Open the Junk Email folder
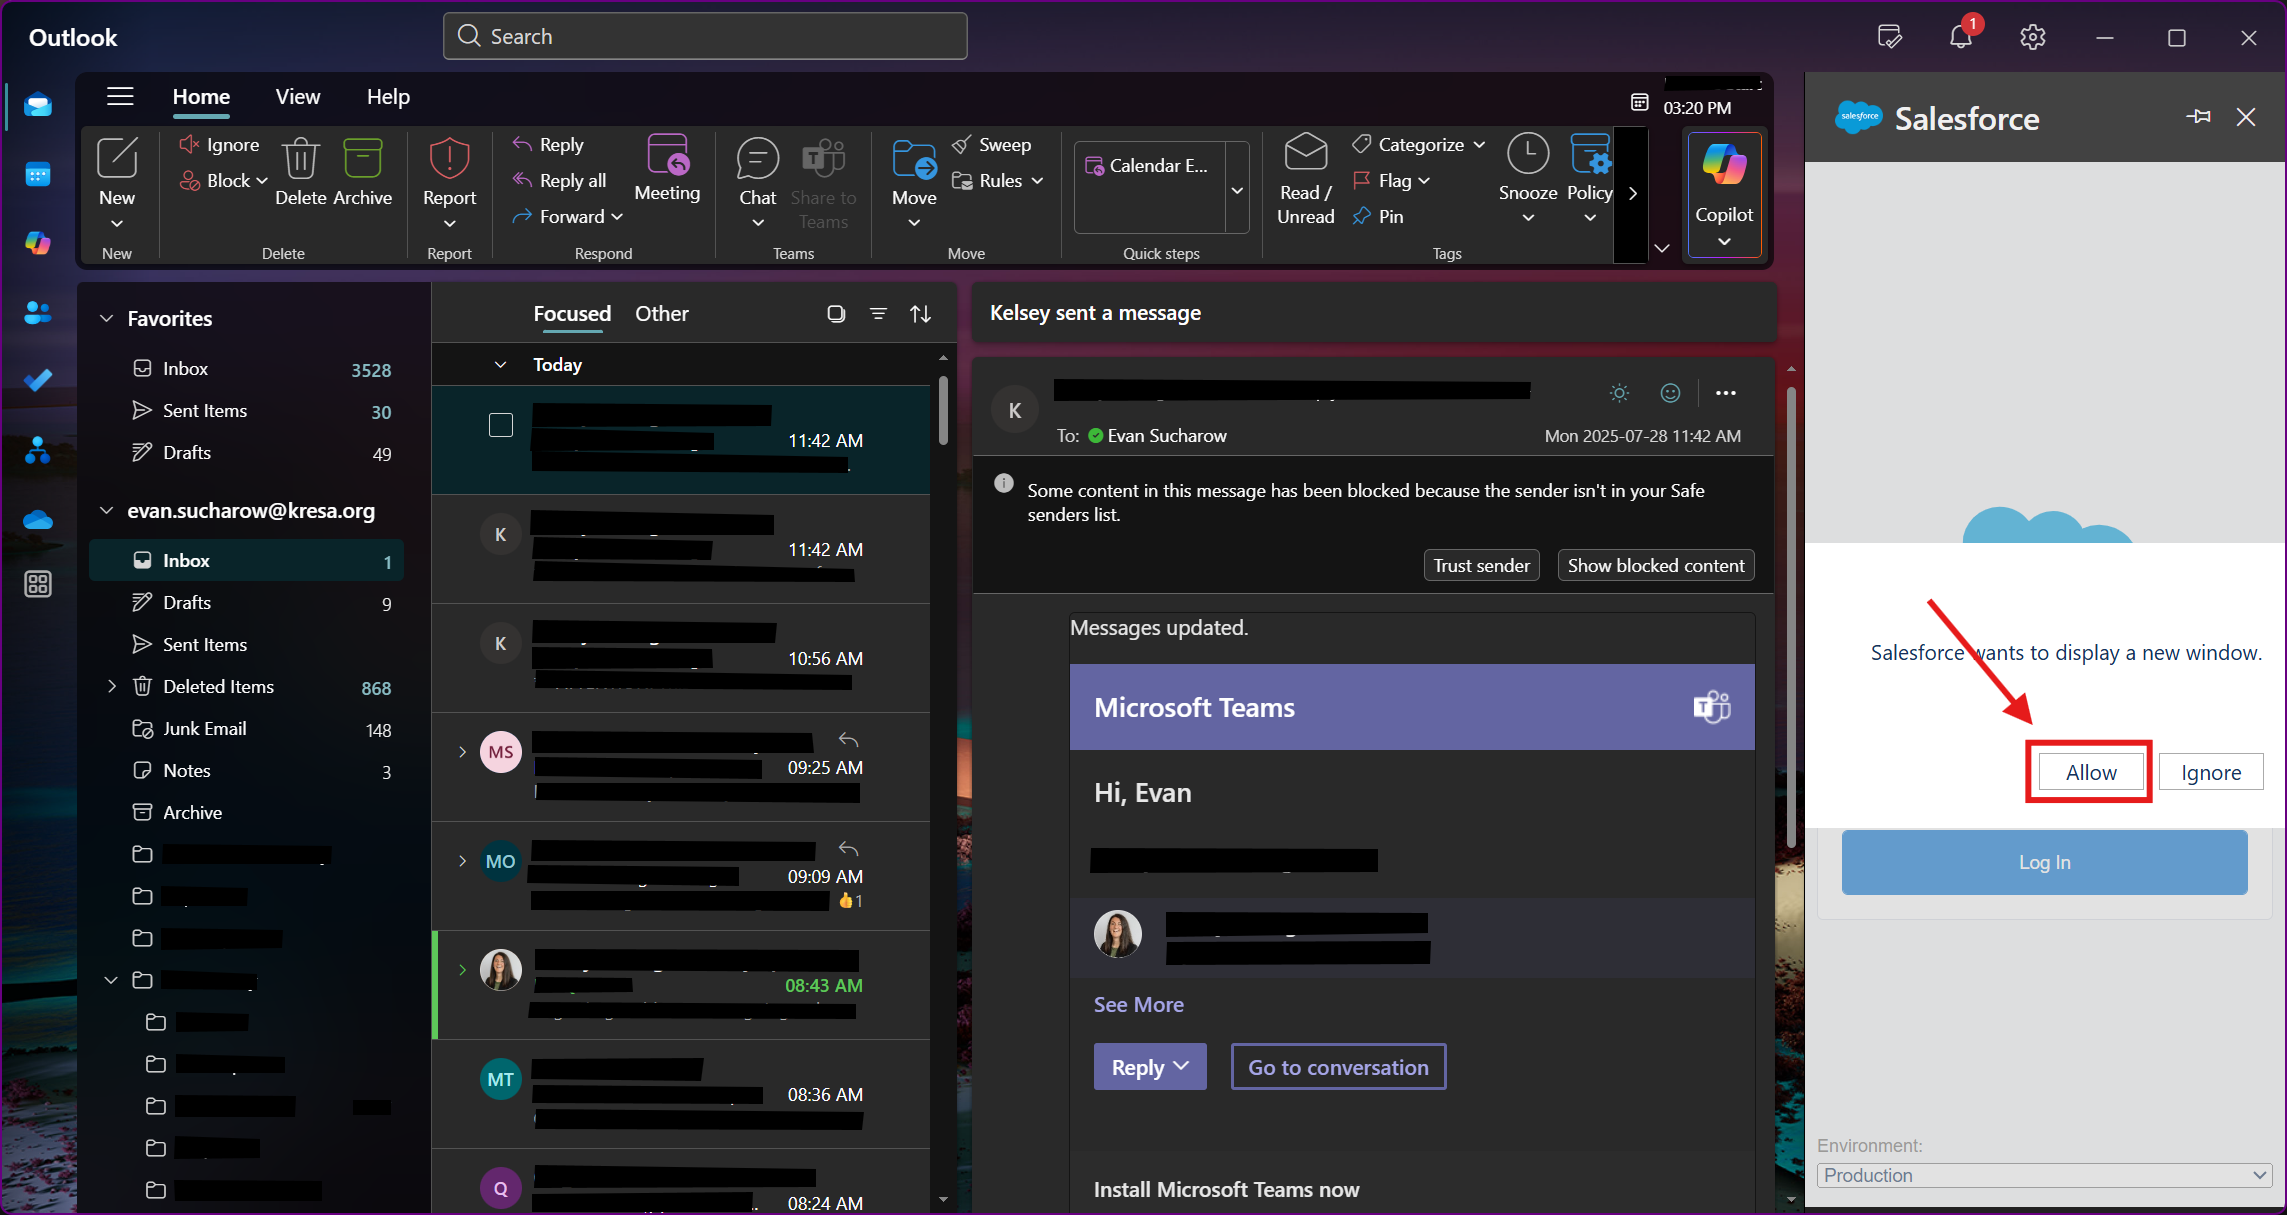 [246, 729]
